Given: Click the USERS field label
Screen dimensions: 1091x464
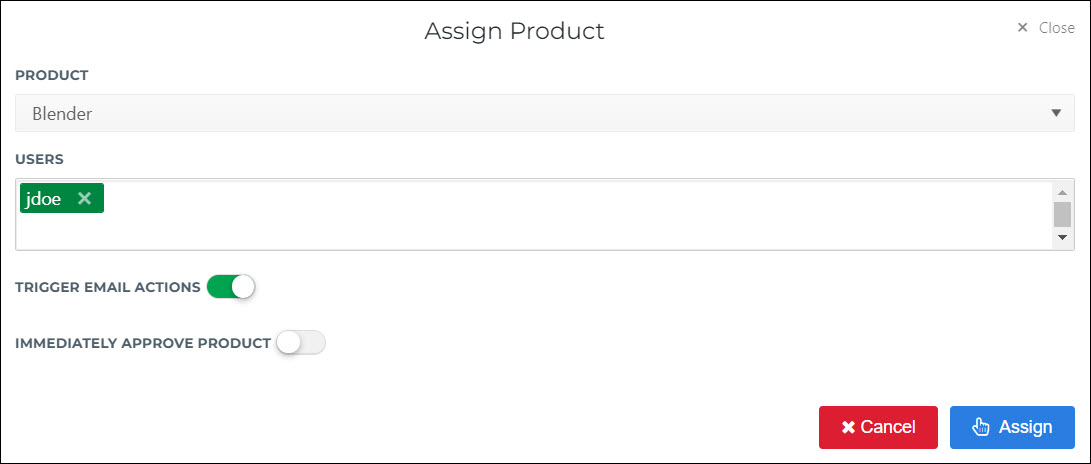Looking at the screenshot, I should pos(40,159).
